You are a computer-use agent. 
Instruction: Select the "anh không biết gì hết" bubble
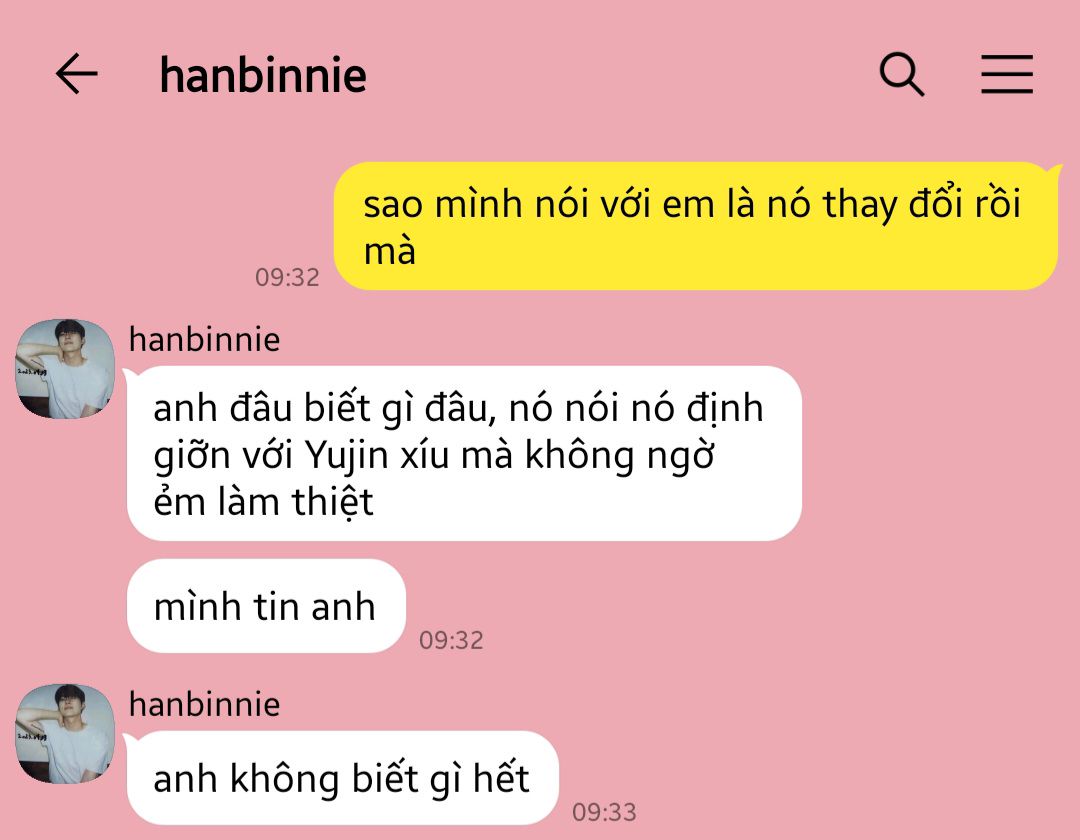pyautogui.click(x=342, y=777)
